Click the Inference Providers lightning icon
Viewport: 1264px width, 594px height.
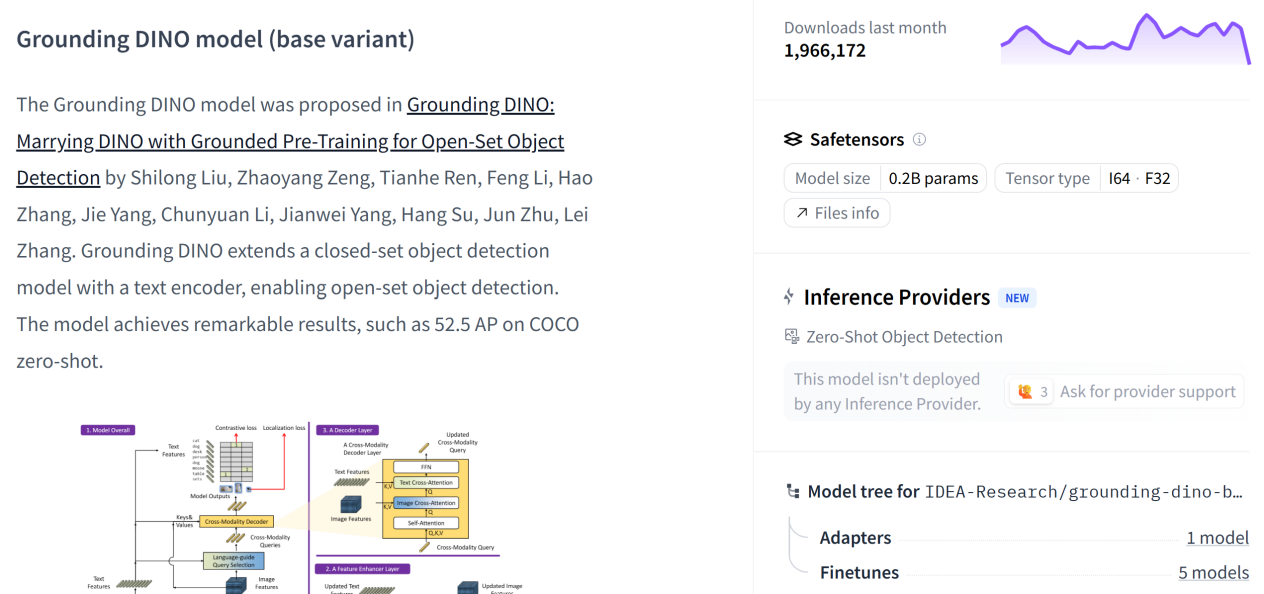[x=790, y=297]
